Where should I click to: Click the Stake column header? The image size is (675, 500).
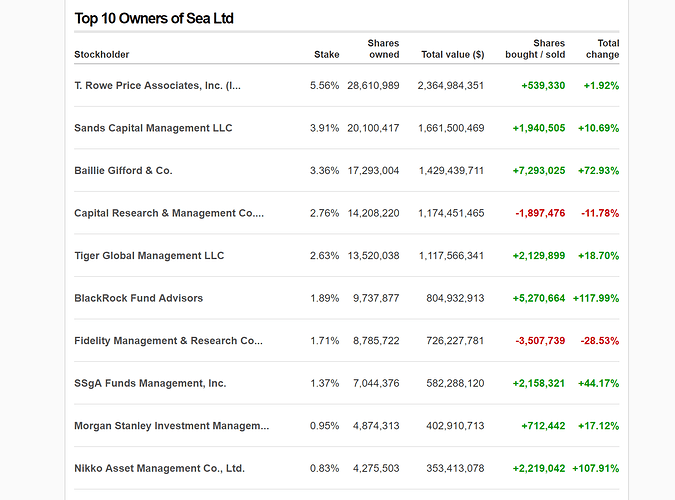326,55
